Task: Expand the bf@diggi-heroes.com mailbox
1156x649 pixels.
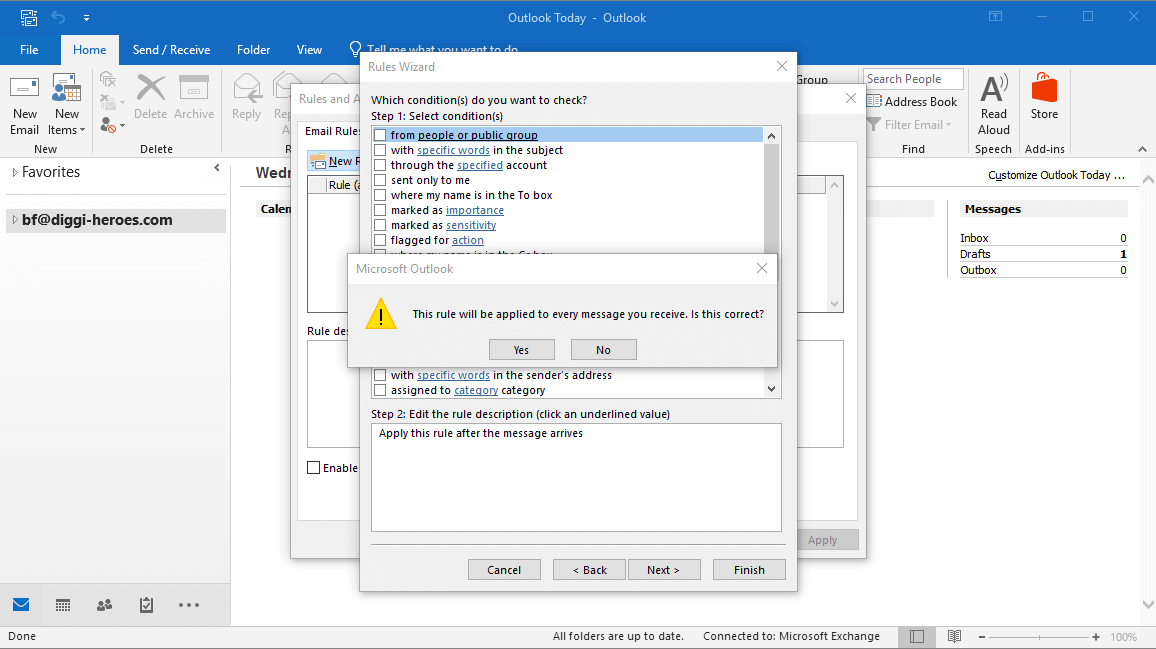Action: coord(14,218)
